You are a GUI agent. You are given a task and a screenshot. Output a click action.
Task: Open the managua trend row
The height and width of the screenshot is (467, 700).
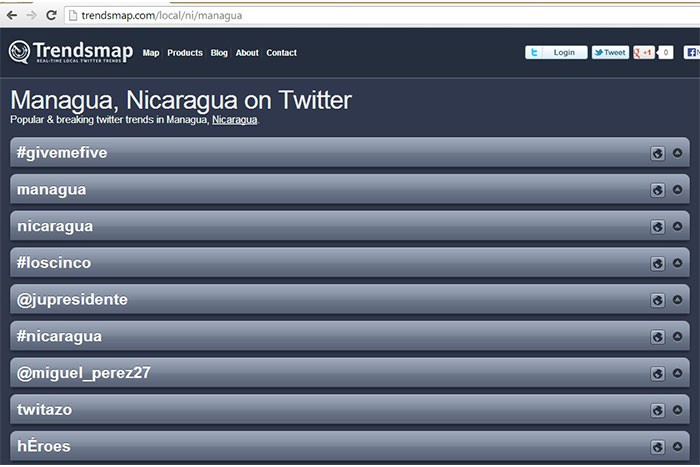pyautogui.click(x=350, y=189)
